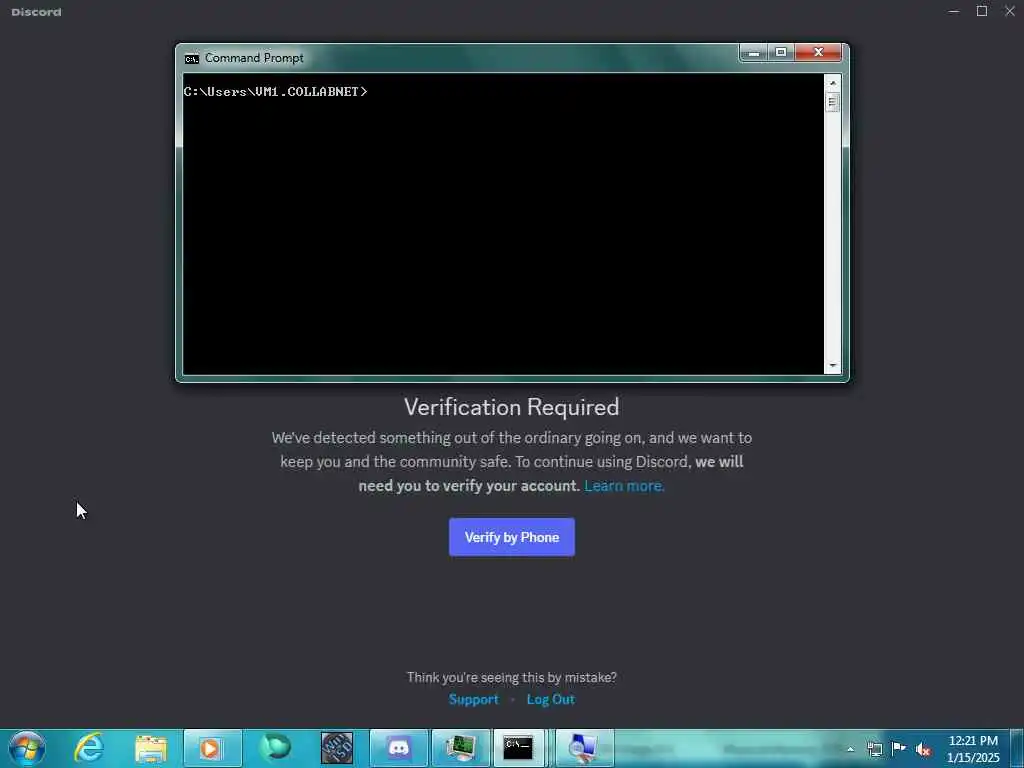Click the Discord title text
Image resolution: width=1024 pixels, height=768 pixels.
pyautogui.click(x=37, y=12)
